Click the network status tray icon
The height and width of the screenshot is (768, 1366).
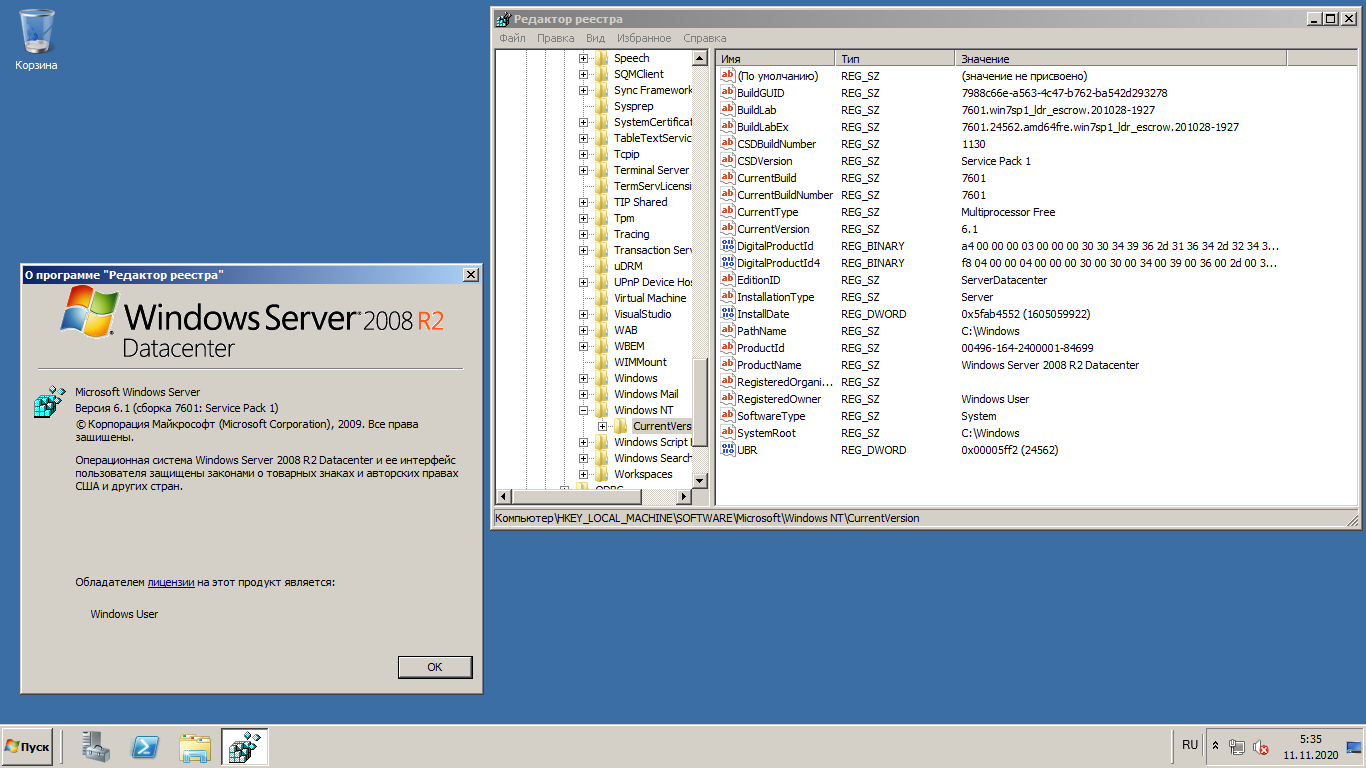coord(1238,747)
